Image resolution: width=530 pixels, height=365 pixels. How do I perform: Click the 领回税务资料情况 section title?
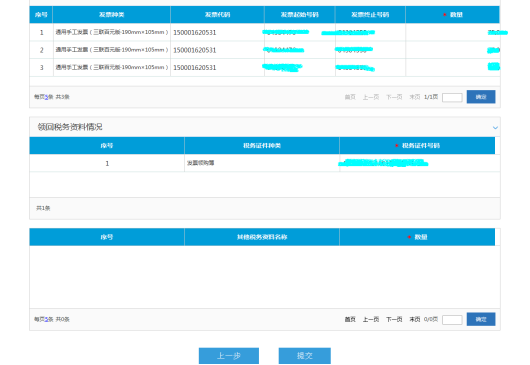pyautogui.click(x=70, y=127)
